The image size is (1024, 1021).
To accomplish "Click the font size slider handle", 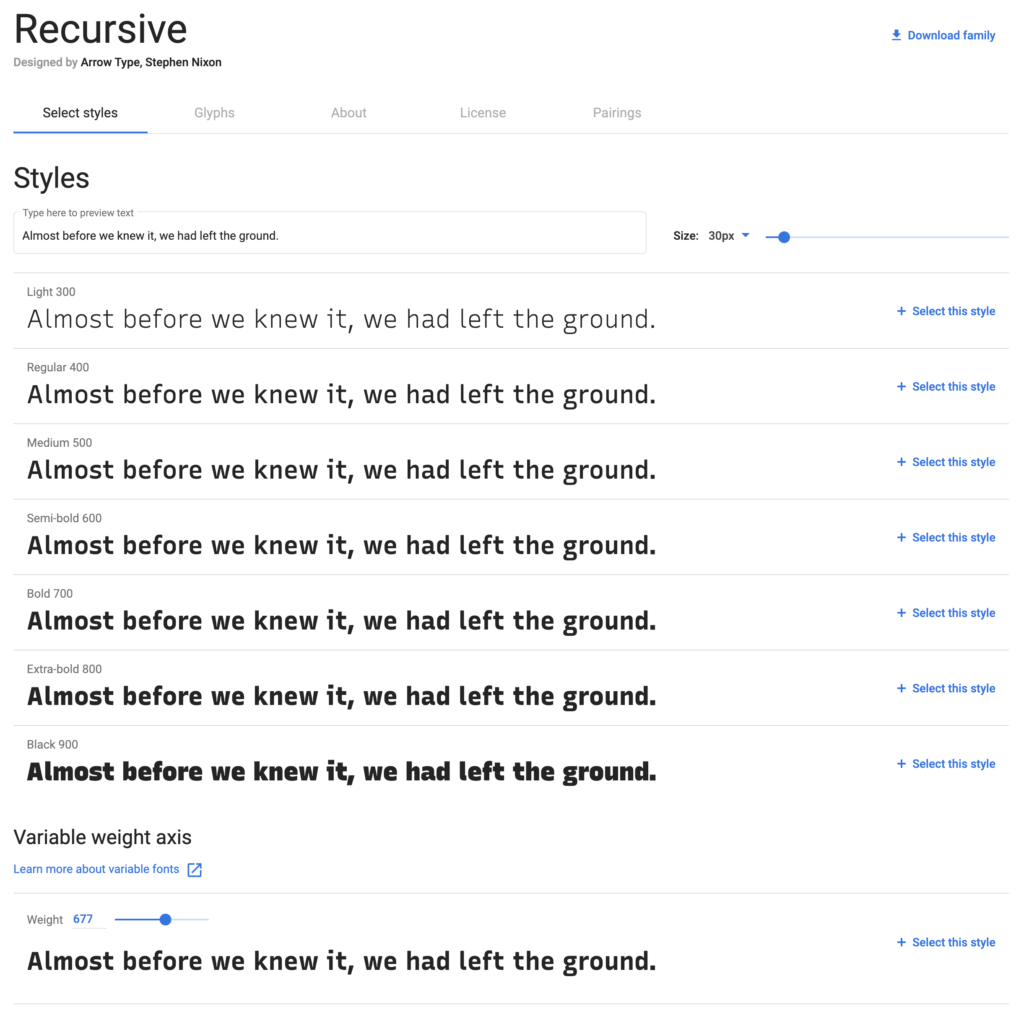I will click(x=784, y=237).
